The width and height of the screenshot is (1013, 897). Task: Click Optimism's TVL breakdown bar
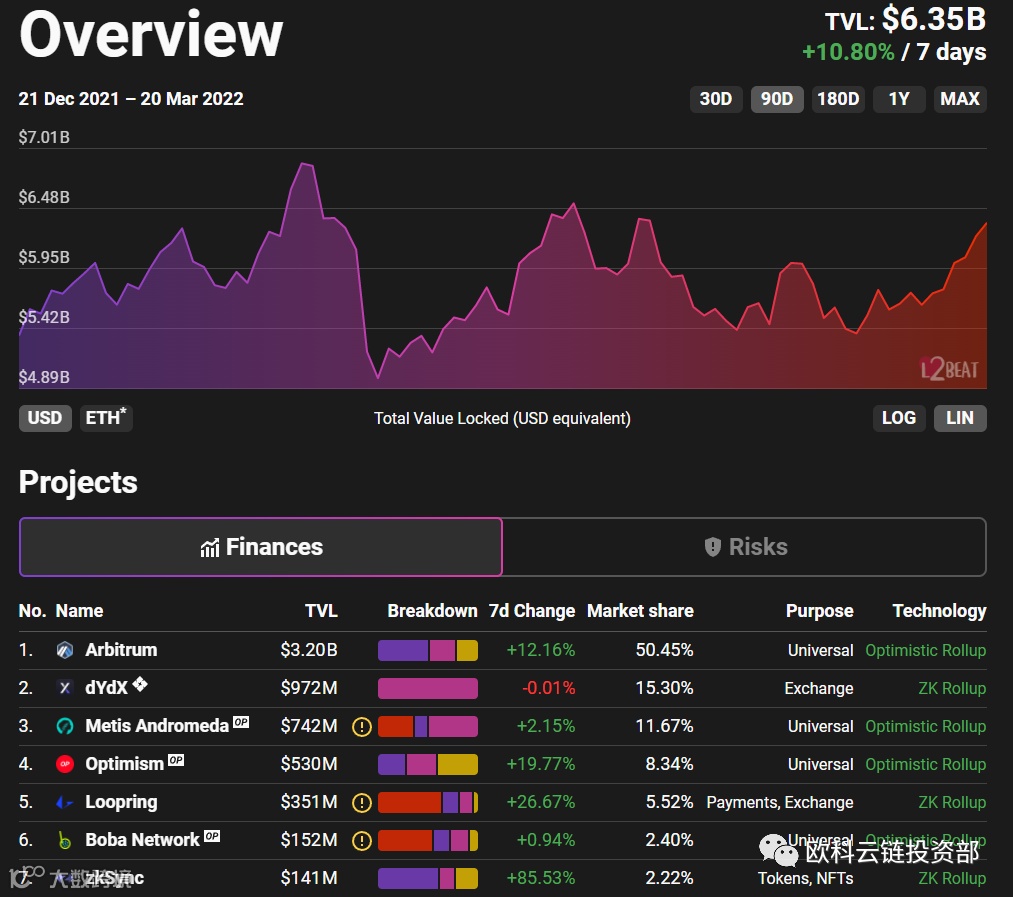pyautogui.click(x=428, y=765)
